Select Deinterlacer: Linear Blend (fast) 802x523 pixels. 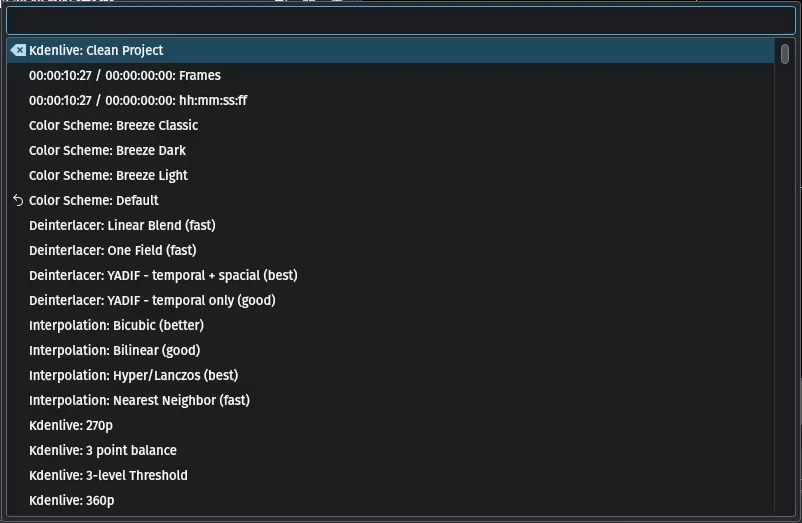(x=390, y=225)
